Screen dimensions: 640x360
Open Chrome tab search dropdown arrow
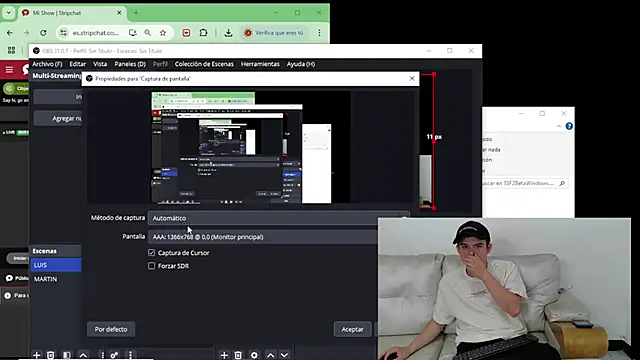tap(9, 13)
